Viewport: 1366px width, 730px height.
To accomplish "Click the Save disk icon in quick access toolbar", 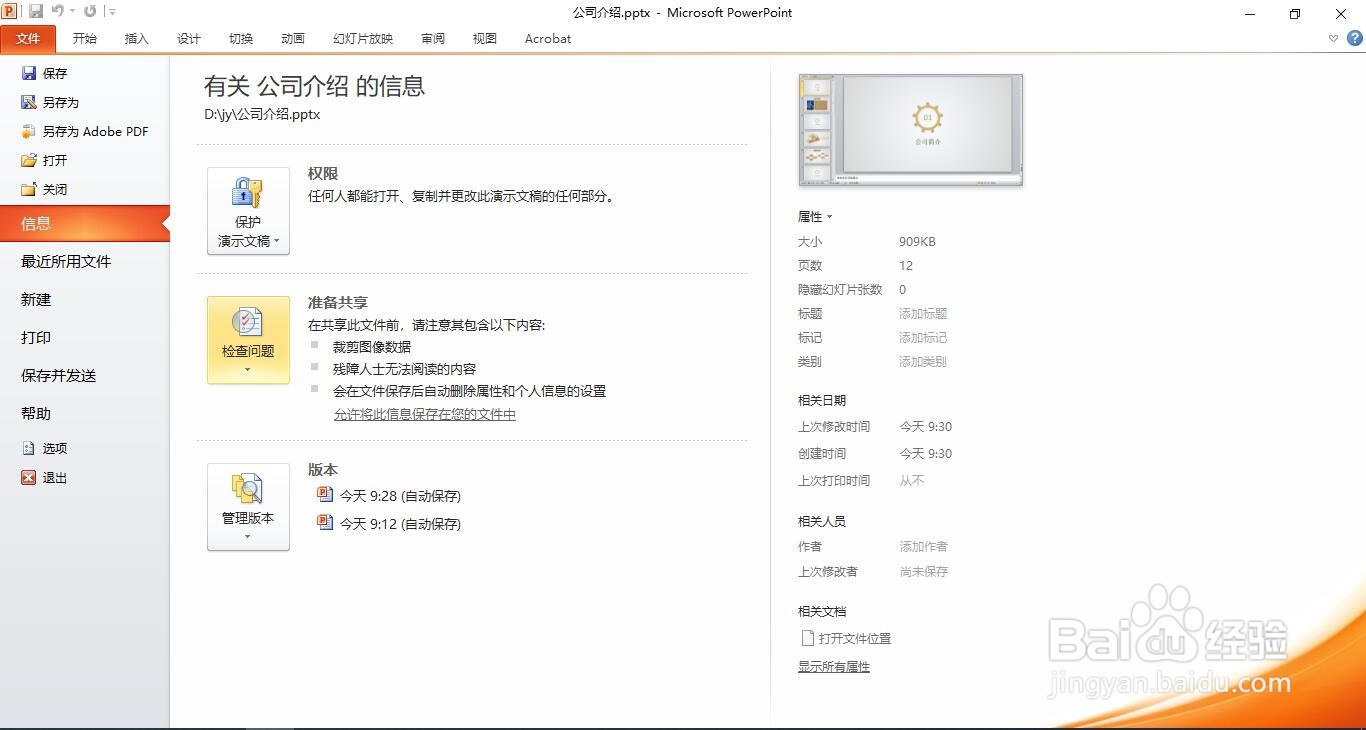I will 36,11.
